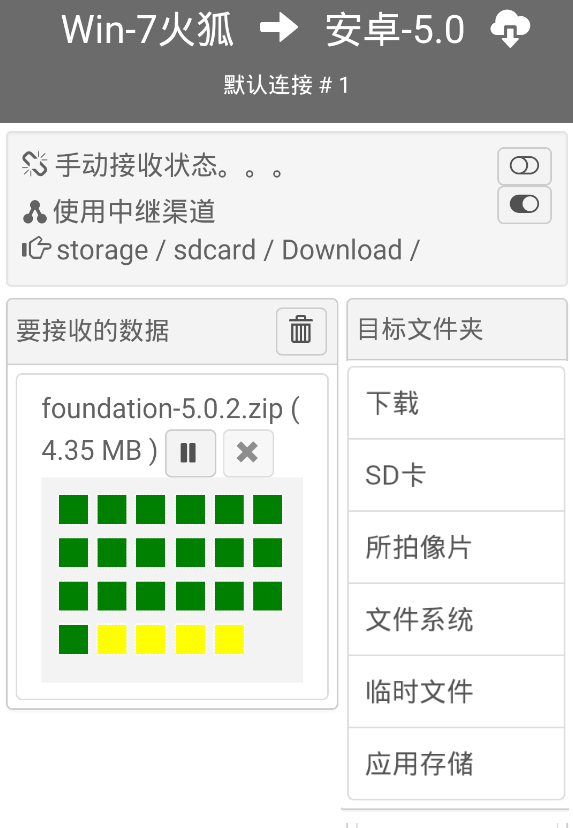Viewport: 573px width, 828px height.
Task: Click the trash icon to clear received data
Action: [x=301, y=331]
